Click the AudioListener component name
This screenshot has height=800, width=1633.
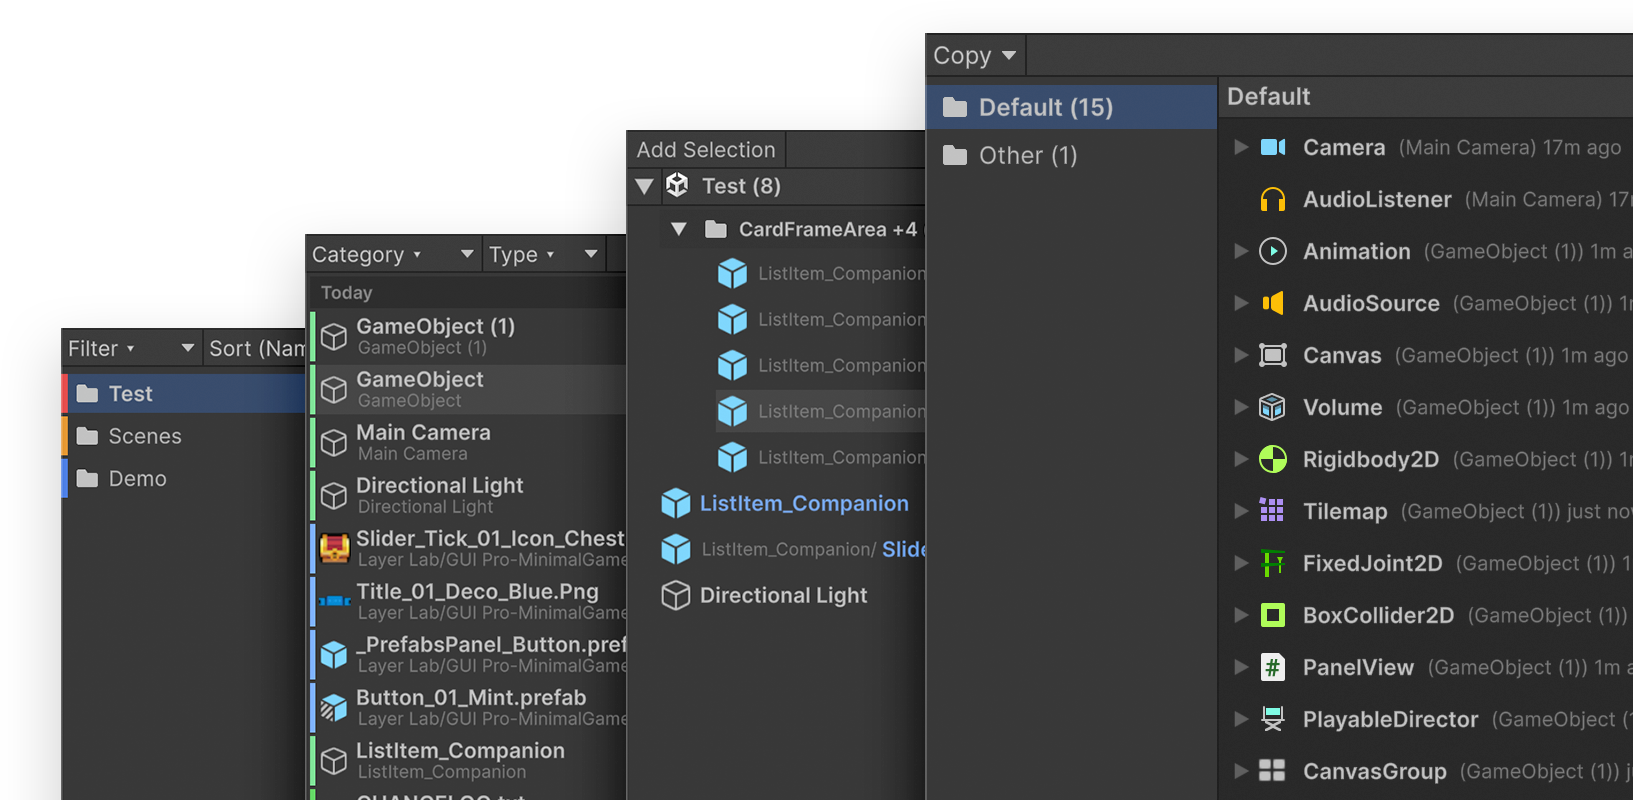click(x=1377, y=199)
